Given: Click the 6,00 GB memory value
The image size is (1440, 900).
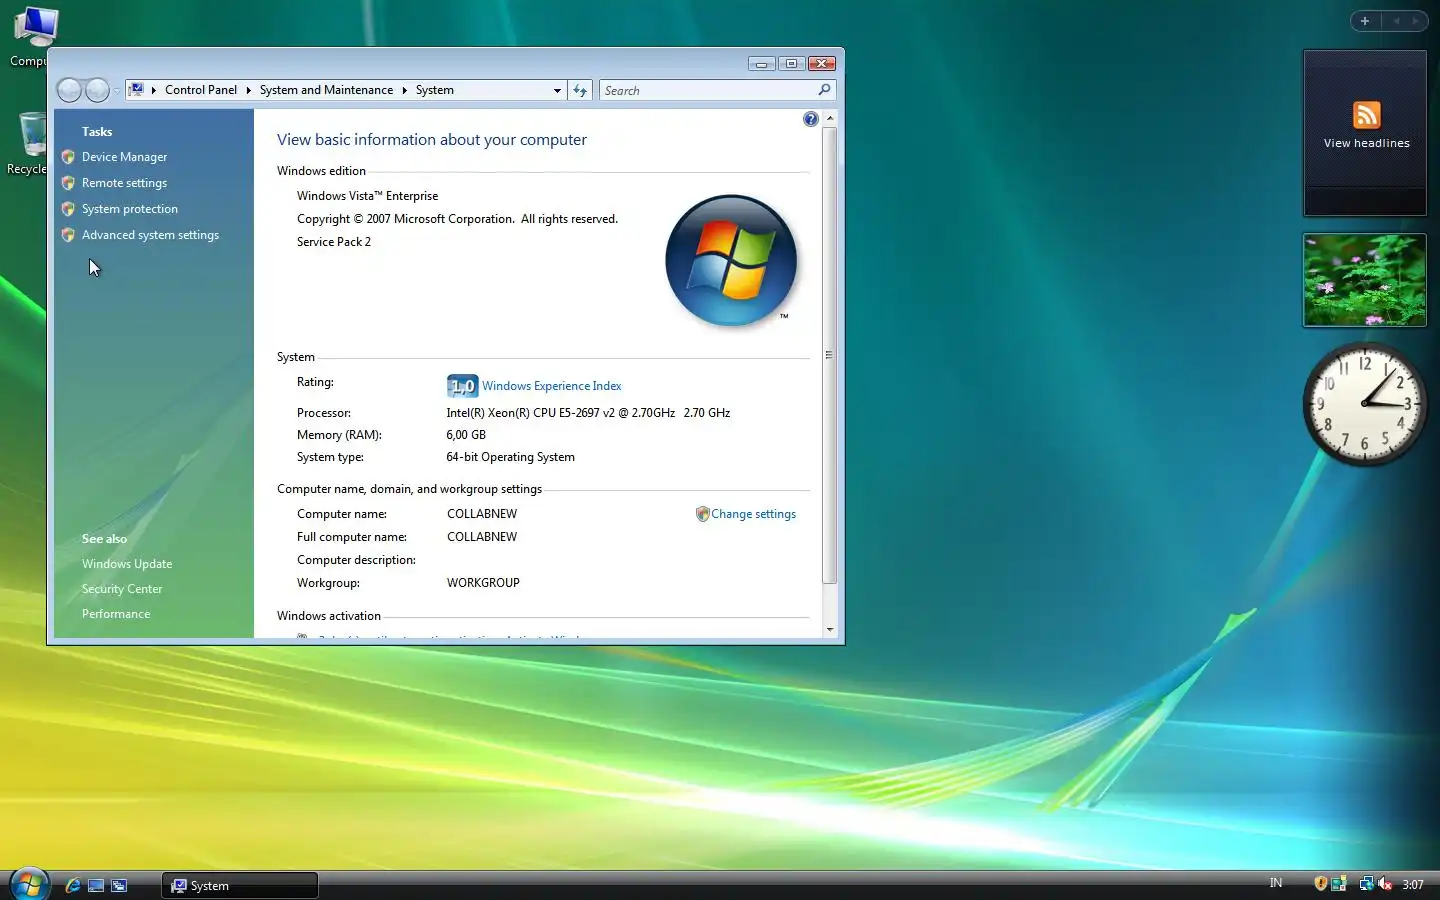Looking at the screenshot, I should pos(466,435).
